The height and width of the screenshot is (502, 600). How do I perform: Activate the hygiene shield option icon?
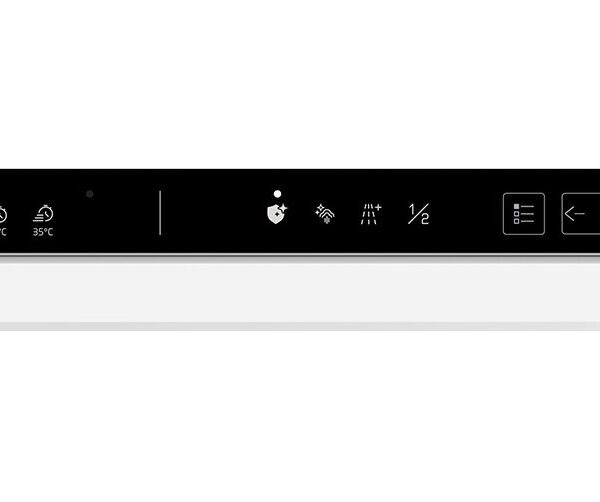(x=277, y=214)
